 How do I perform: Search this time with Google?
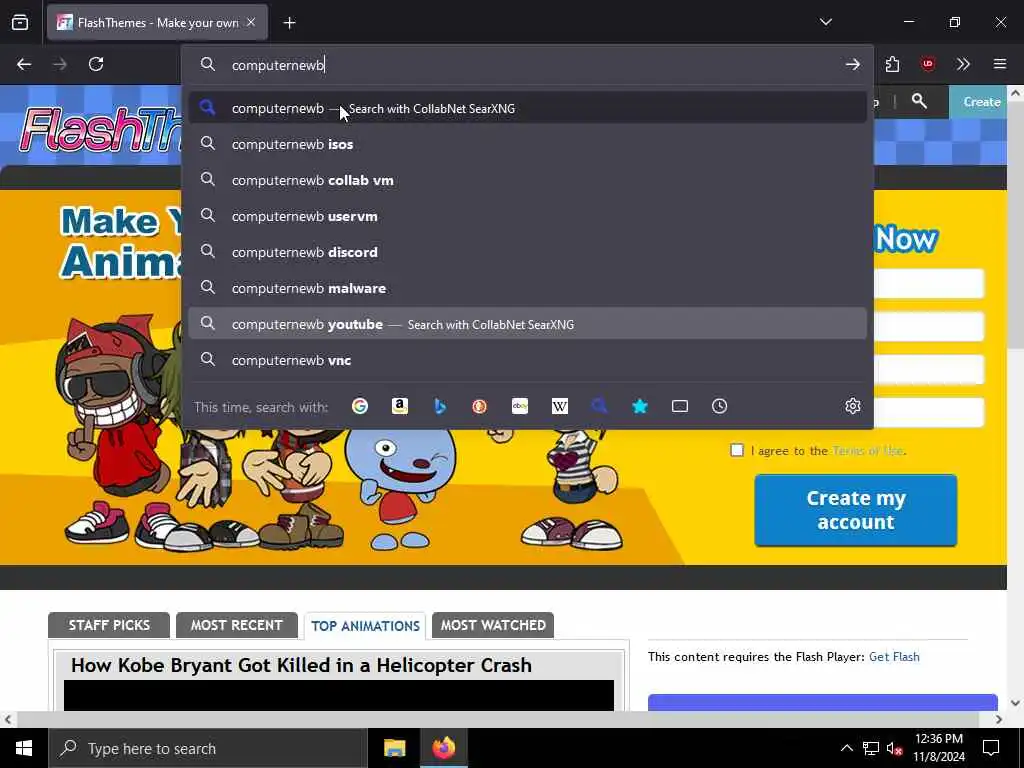[359, 406]
